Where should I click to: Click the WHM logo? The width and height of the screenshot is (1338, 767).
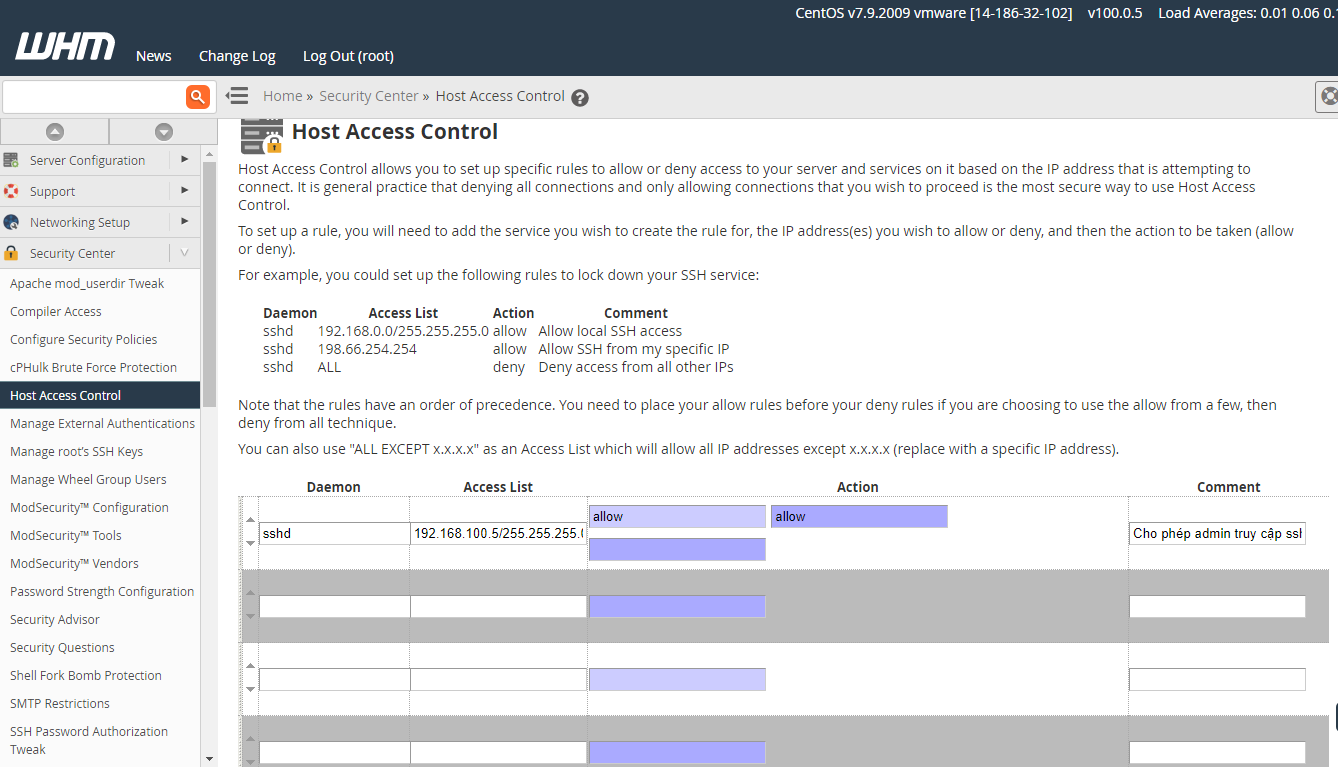click(65, 47)
